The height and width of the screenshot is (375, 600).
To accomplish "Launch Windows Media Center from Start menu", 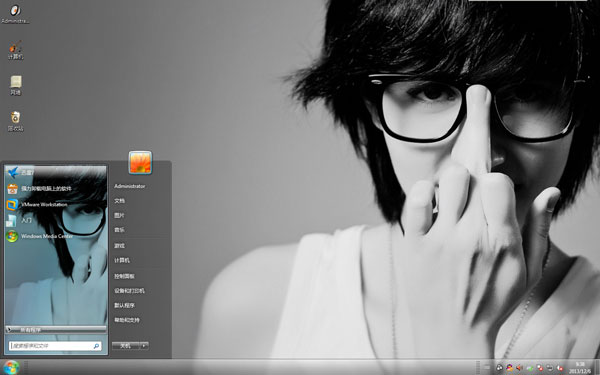I will point(56,236).
